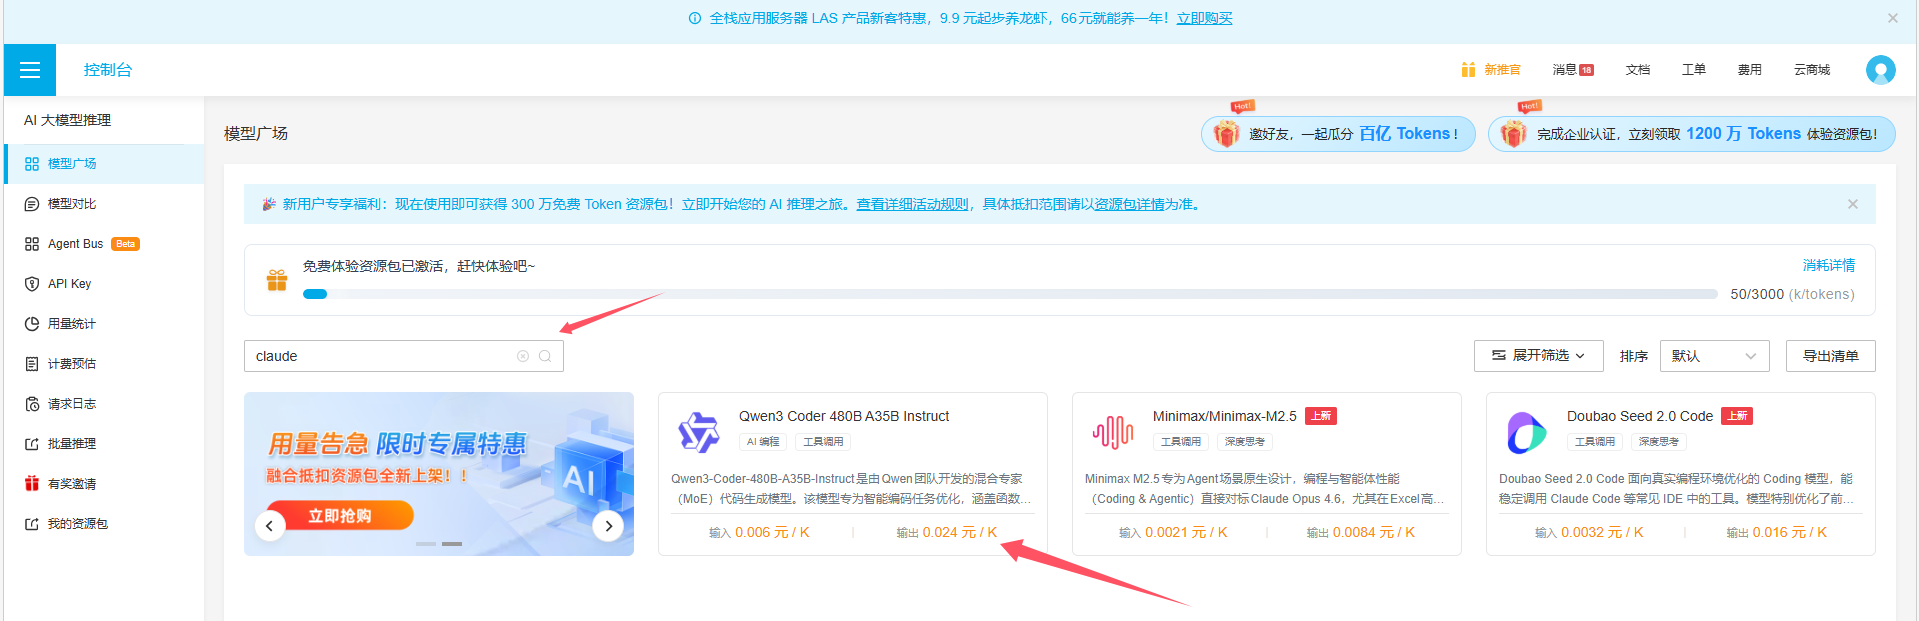This screenshot has width=1919, height=621.
Task: Click the 50/3000 (k/tokens) usage text
Action: pyautogui.click(x=1792, y=294)
